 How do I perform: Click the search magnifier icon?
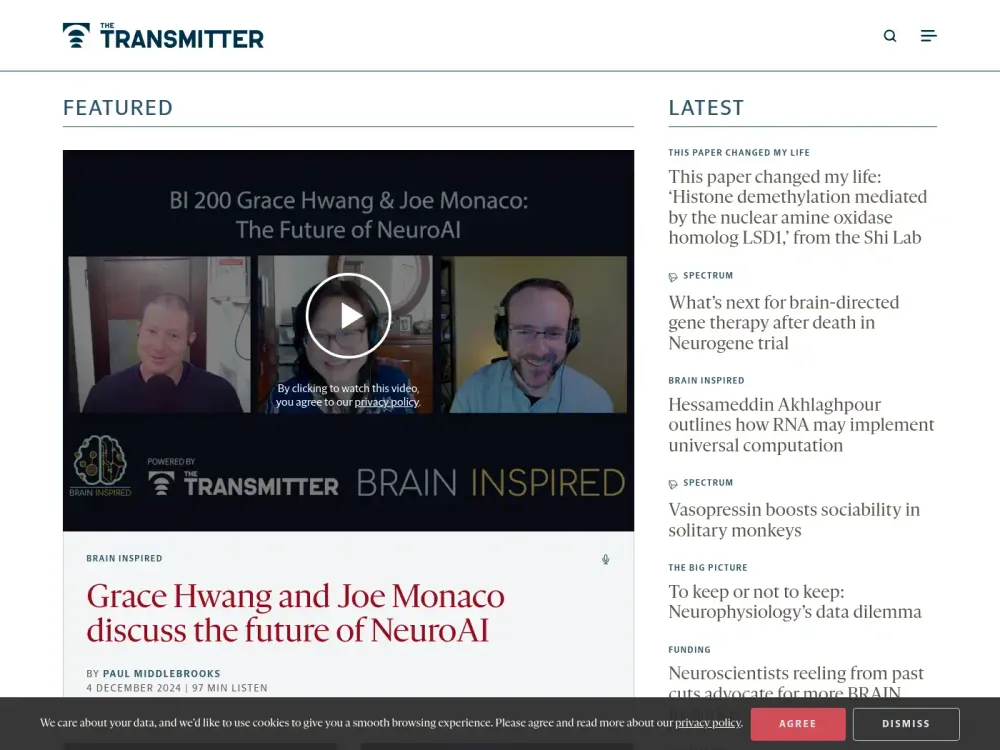click(890, 36)
